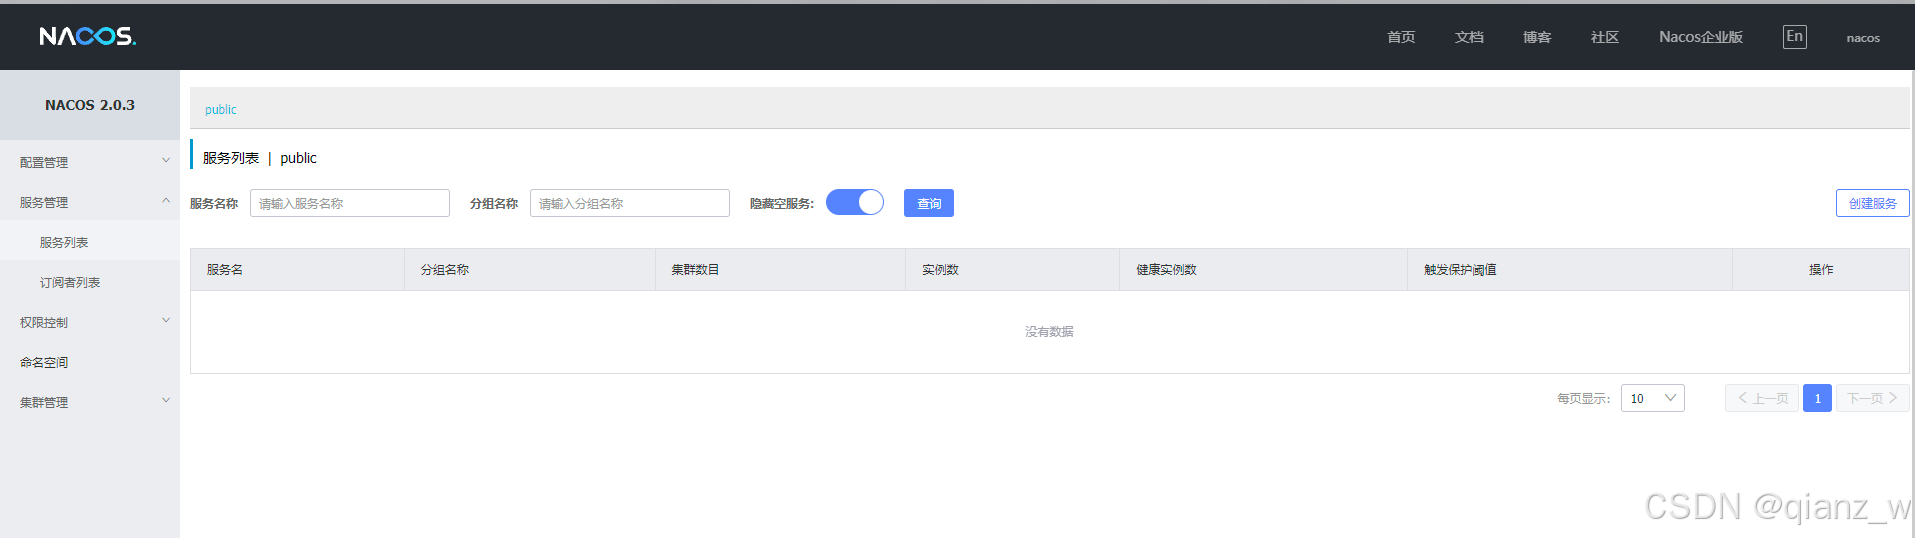Click the 创建服务 button
The height and width of the screenshot is (538, 1915).
tap(1872, 203)
